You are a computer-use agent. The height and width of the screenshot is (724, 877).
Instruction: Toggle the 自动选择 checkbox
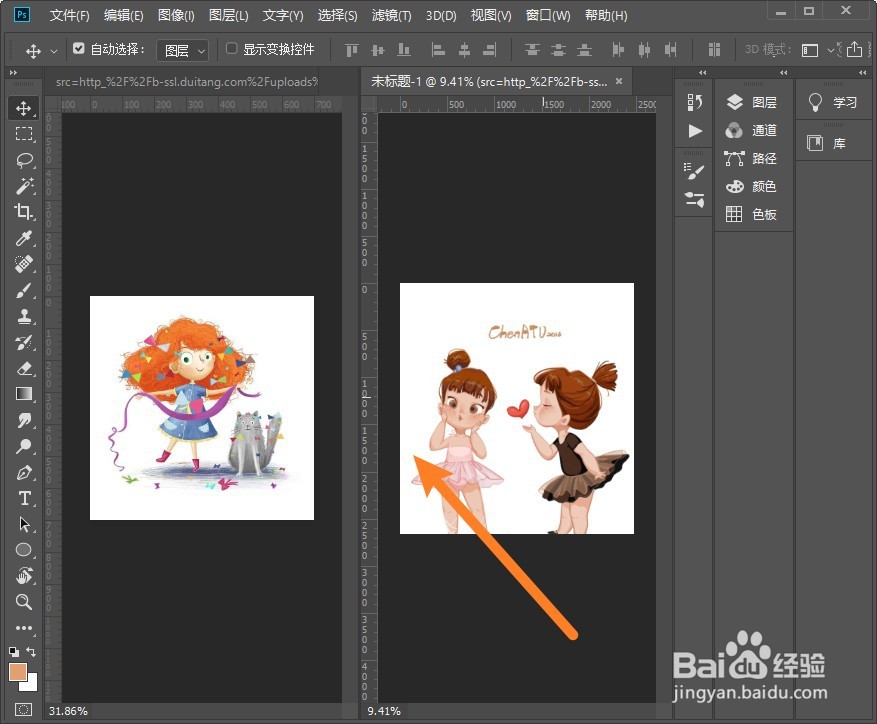[x=78, y=49]
